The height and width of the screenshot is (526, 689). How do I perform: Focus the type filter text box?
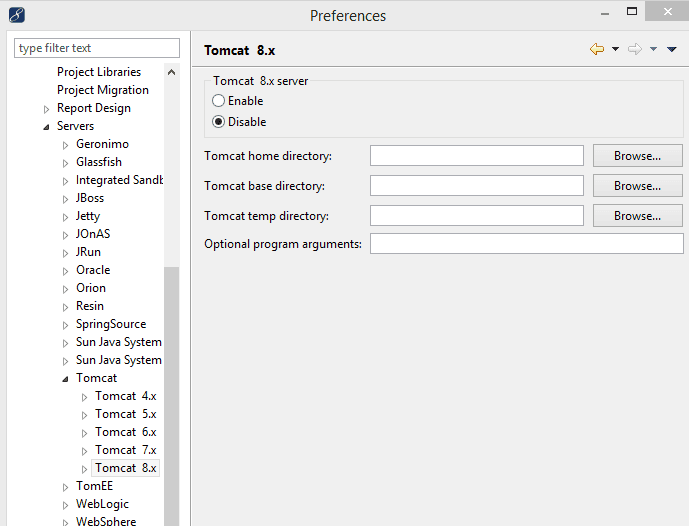96,48
